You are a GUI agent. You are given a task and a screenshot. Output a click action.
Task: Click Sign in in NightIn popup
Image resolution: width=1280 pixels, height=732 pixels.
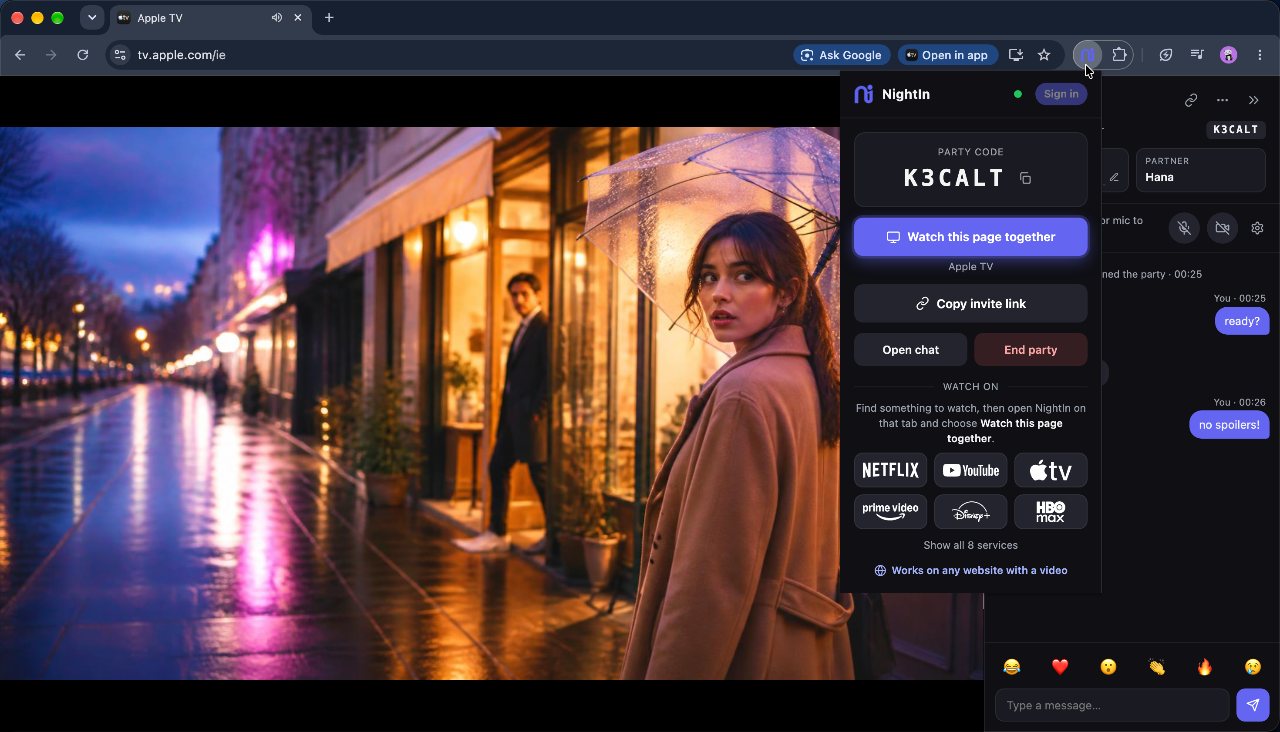(x=1061, y=94)
